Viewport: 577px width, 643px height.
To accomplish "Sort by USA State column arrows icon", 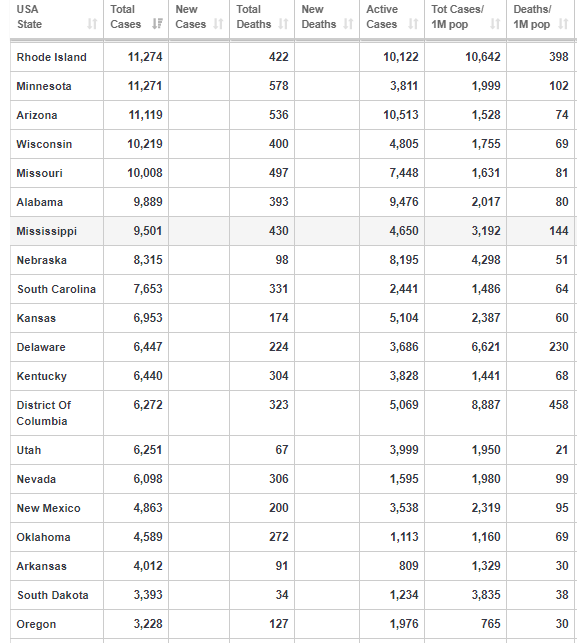I will tap(92, 24).
